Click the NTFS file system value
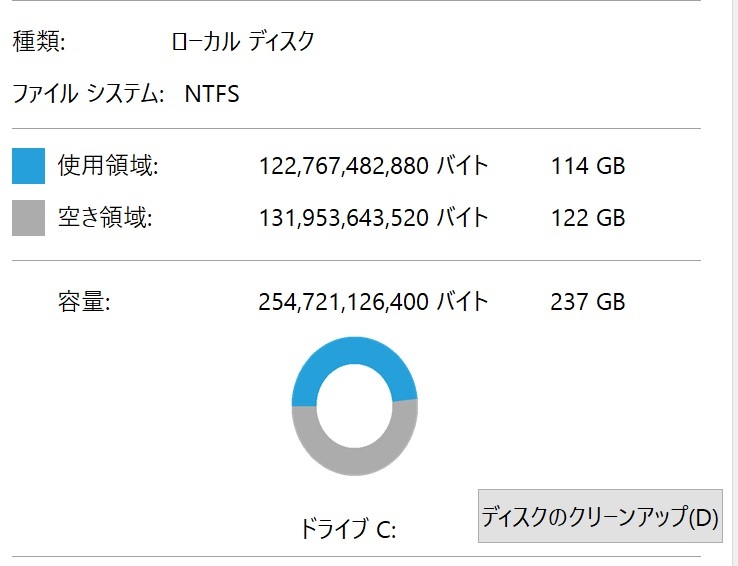The height and width of the screenshot is (566, 738). [212, 95]
